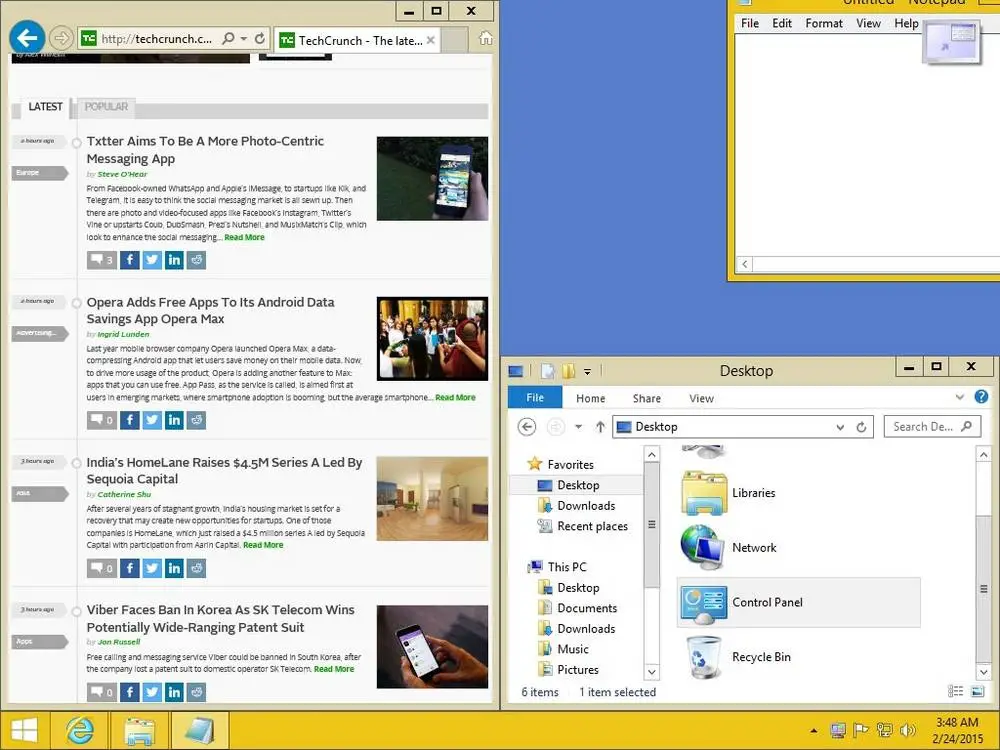Refresh the TechCrunch page in Internet Explorer

[260, 38]
